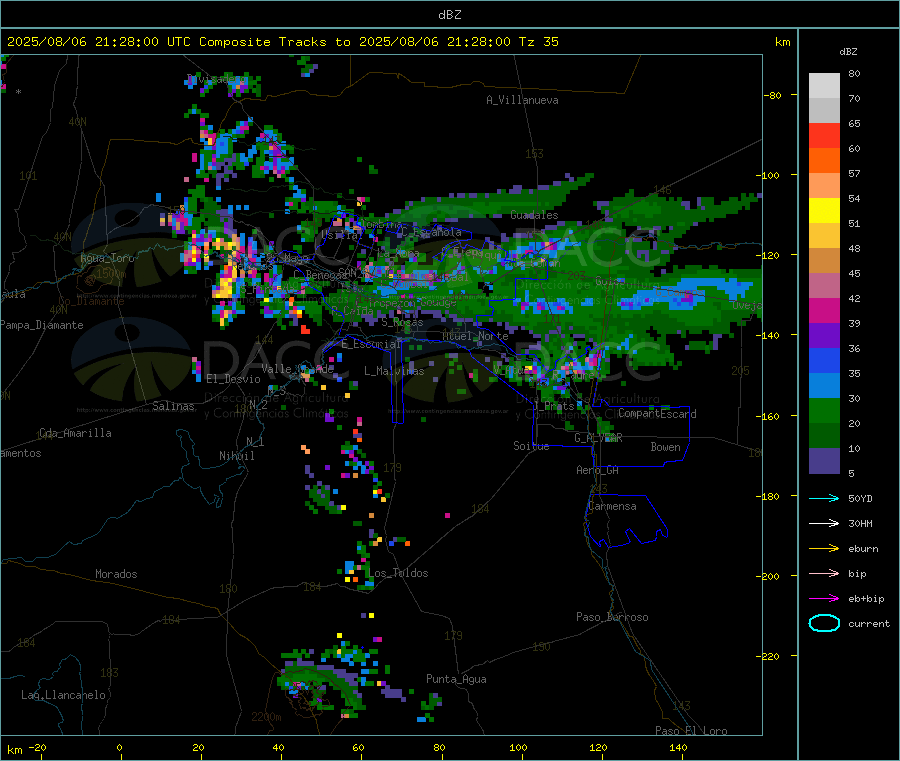The width and height of the screenshot is (900, 761).
Task: Click the J_Prats map label
Action: click(x=553, y=406)
